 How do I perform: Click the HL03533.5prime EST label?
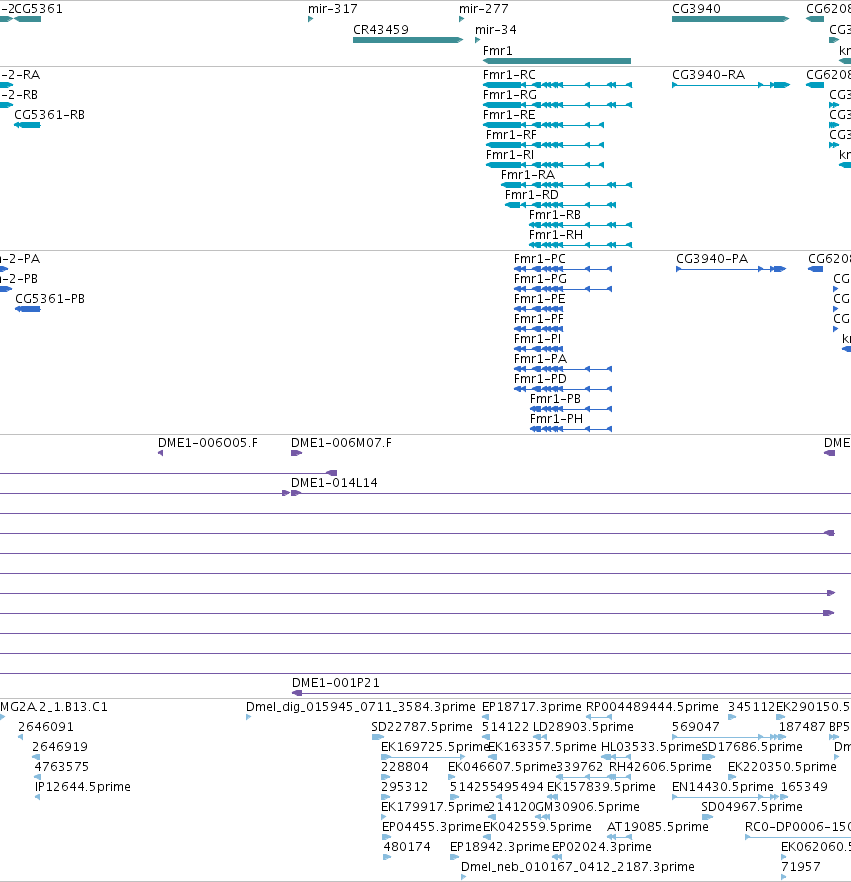[x=651, y=746]
